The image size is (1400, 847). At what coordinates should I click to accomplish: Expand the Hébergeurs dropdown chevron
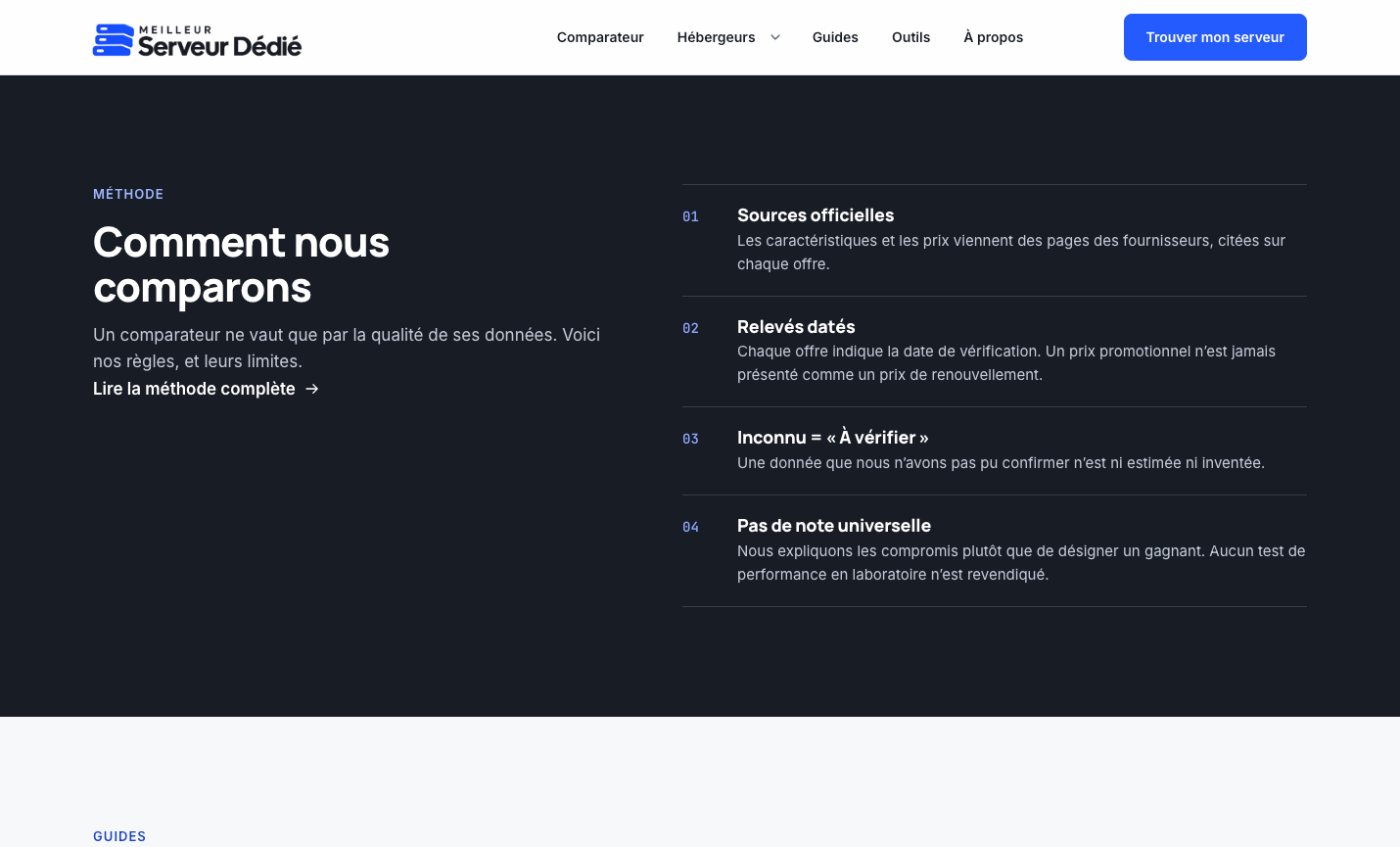coord(775,38)
